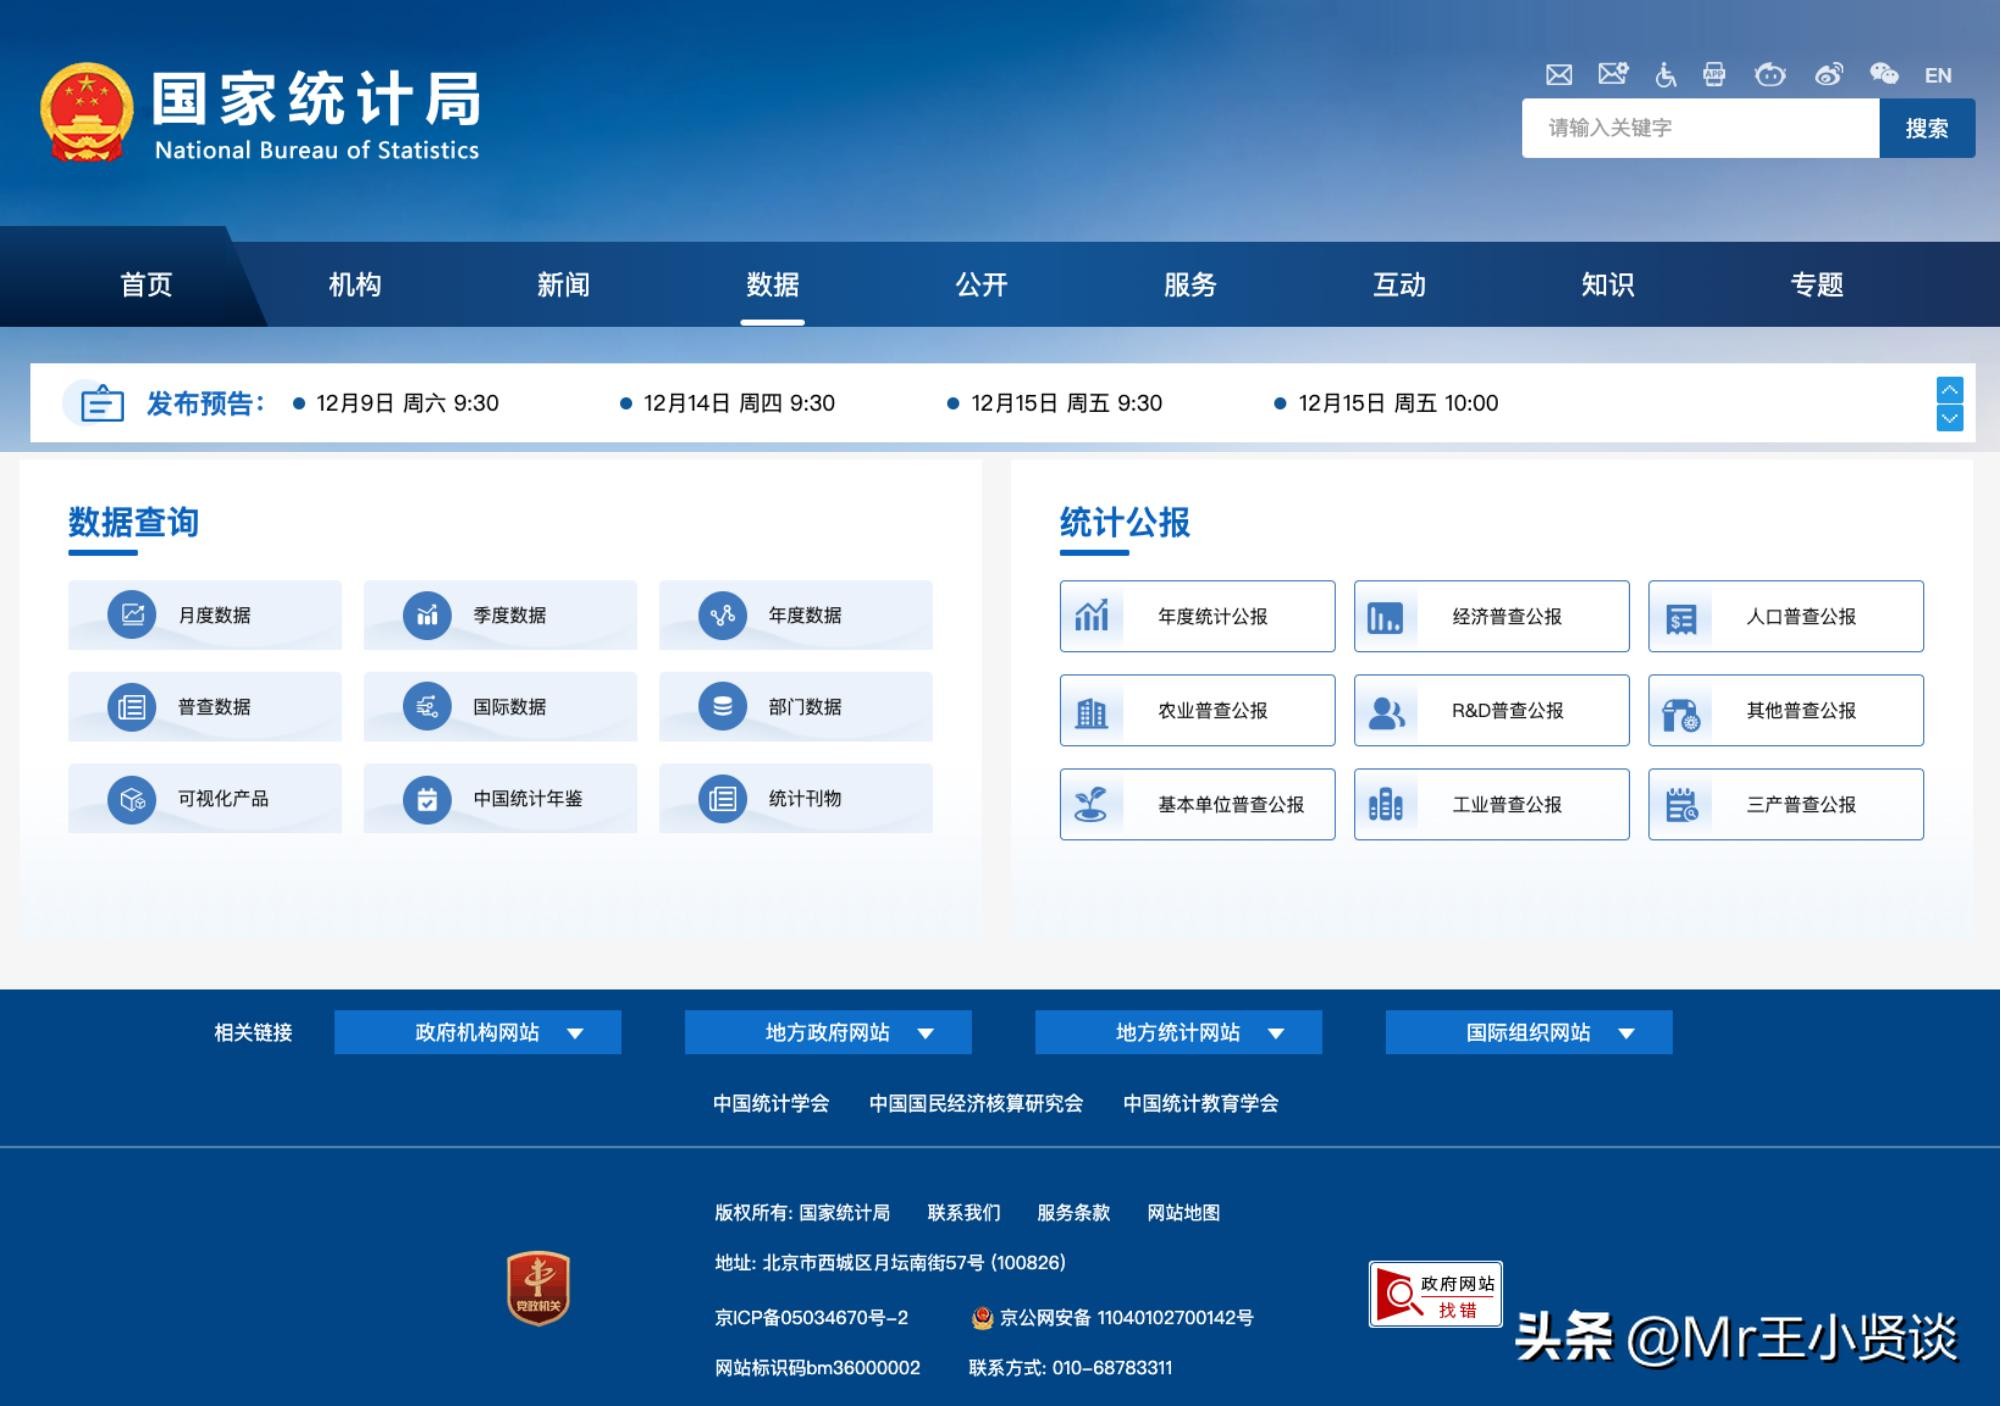Click the 中国统计年鉴 calendar icon
2001x1406 pixels.
(x=427, y=799)
